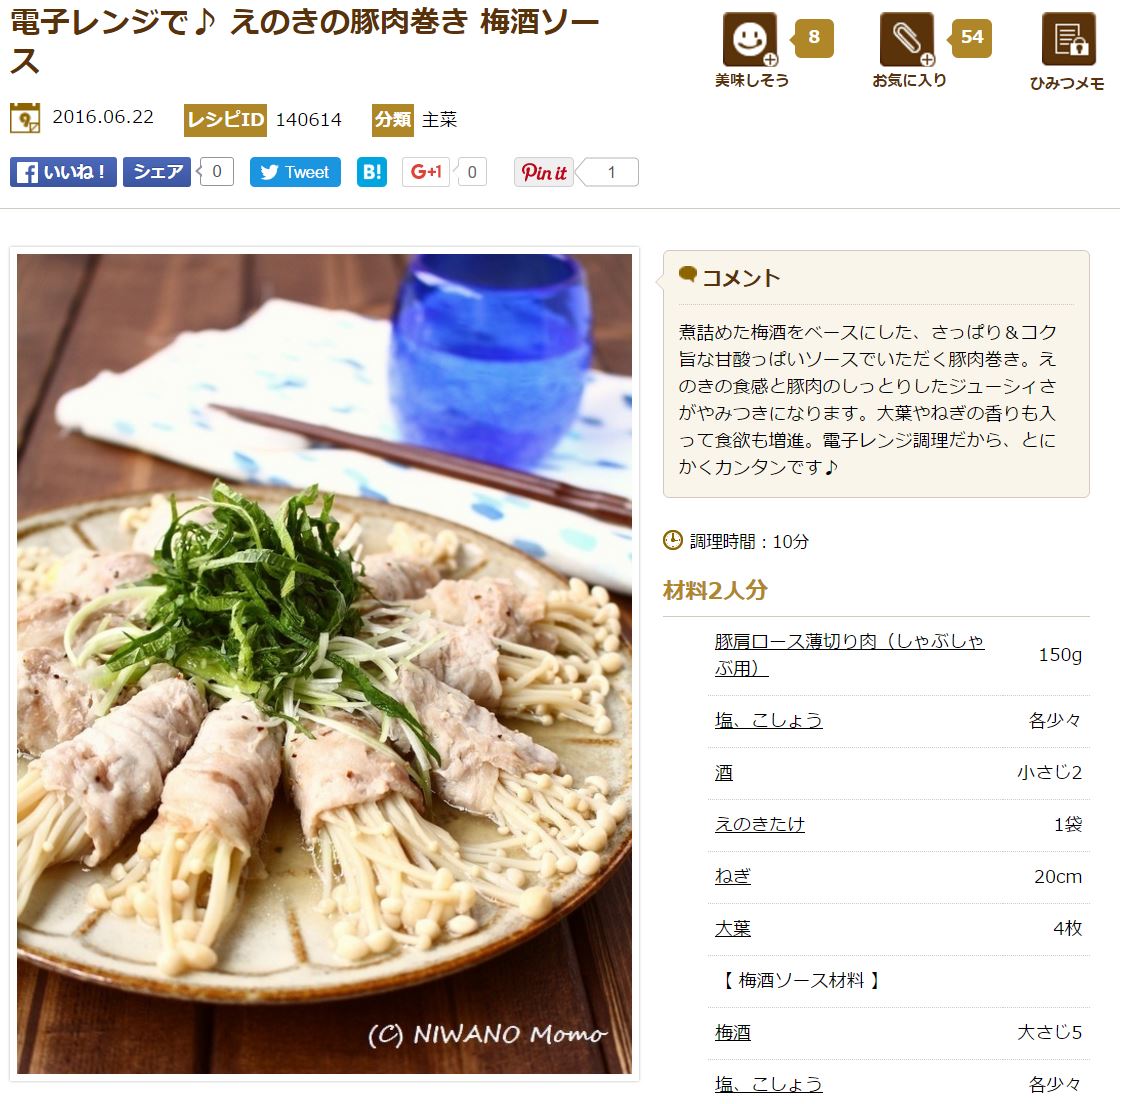Bookmark with Hatena B! icon

click(x=372, y=172)
